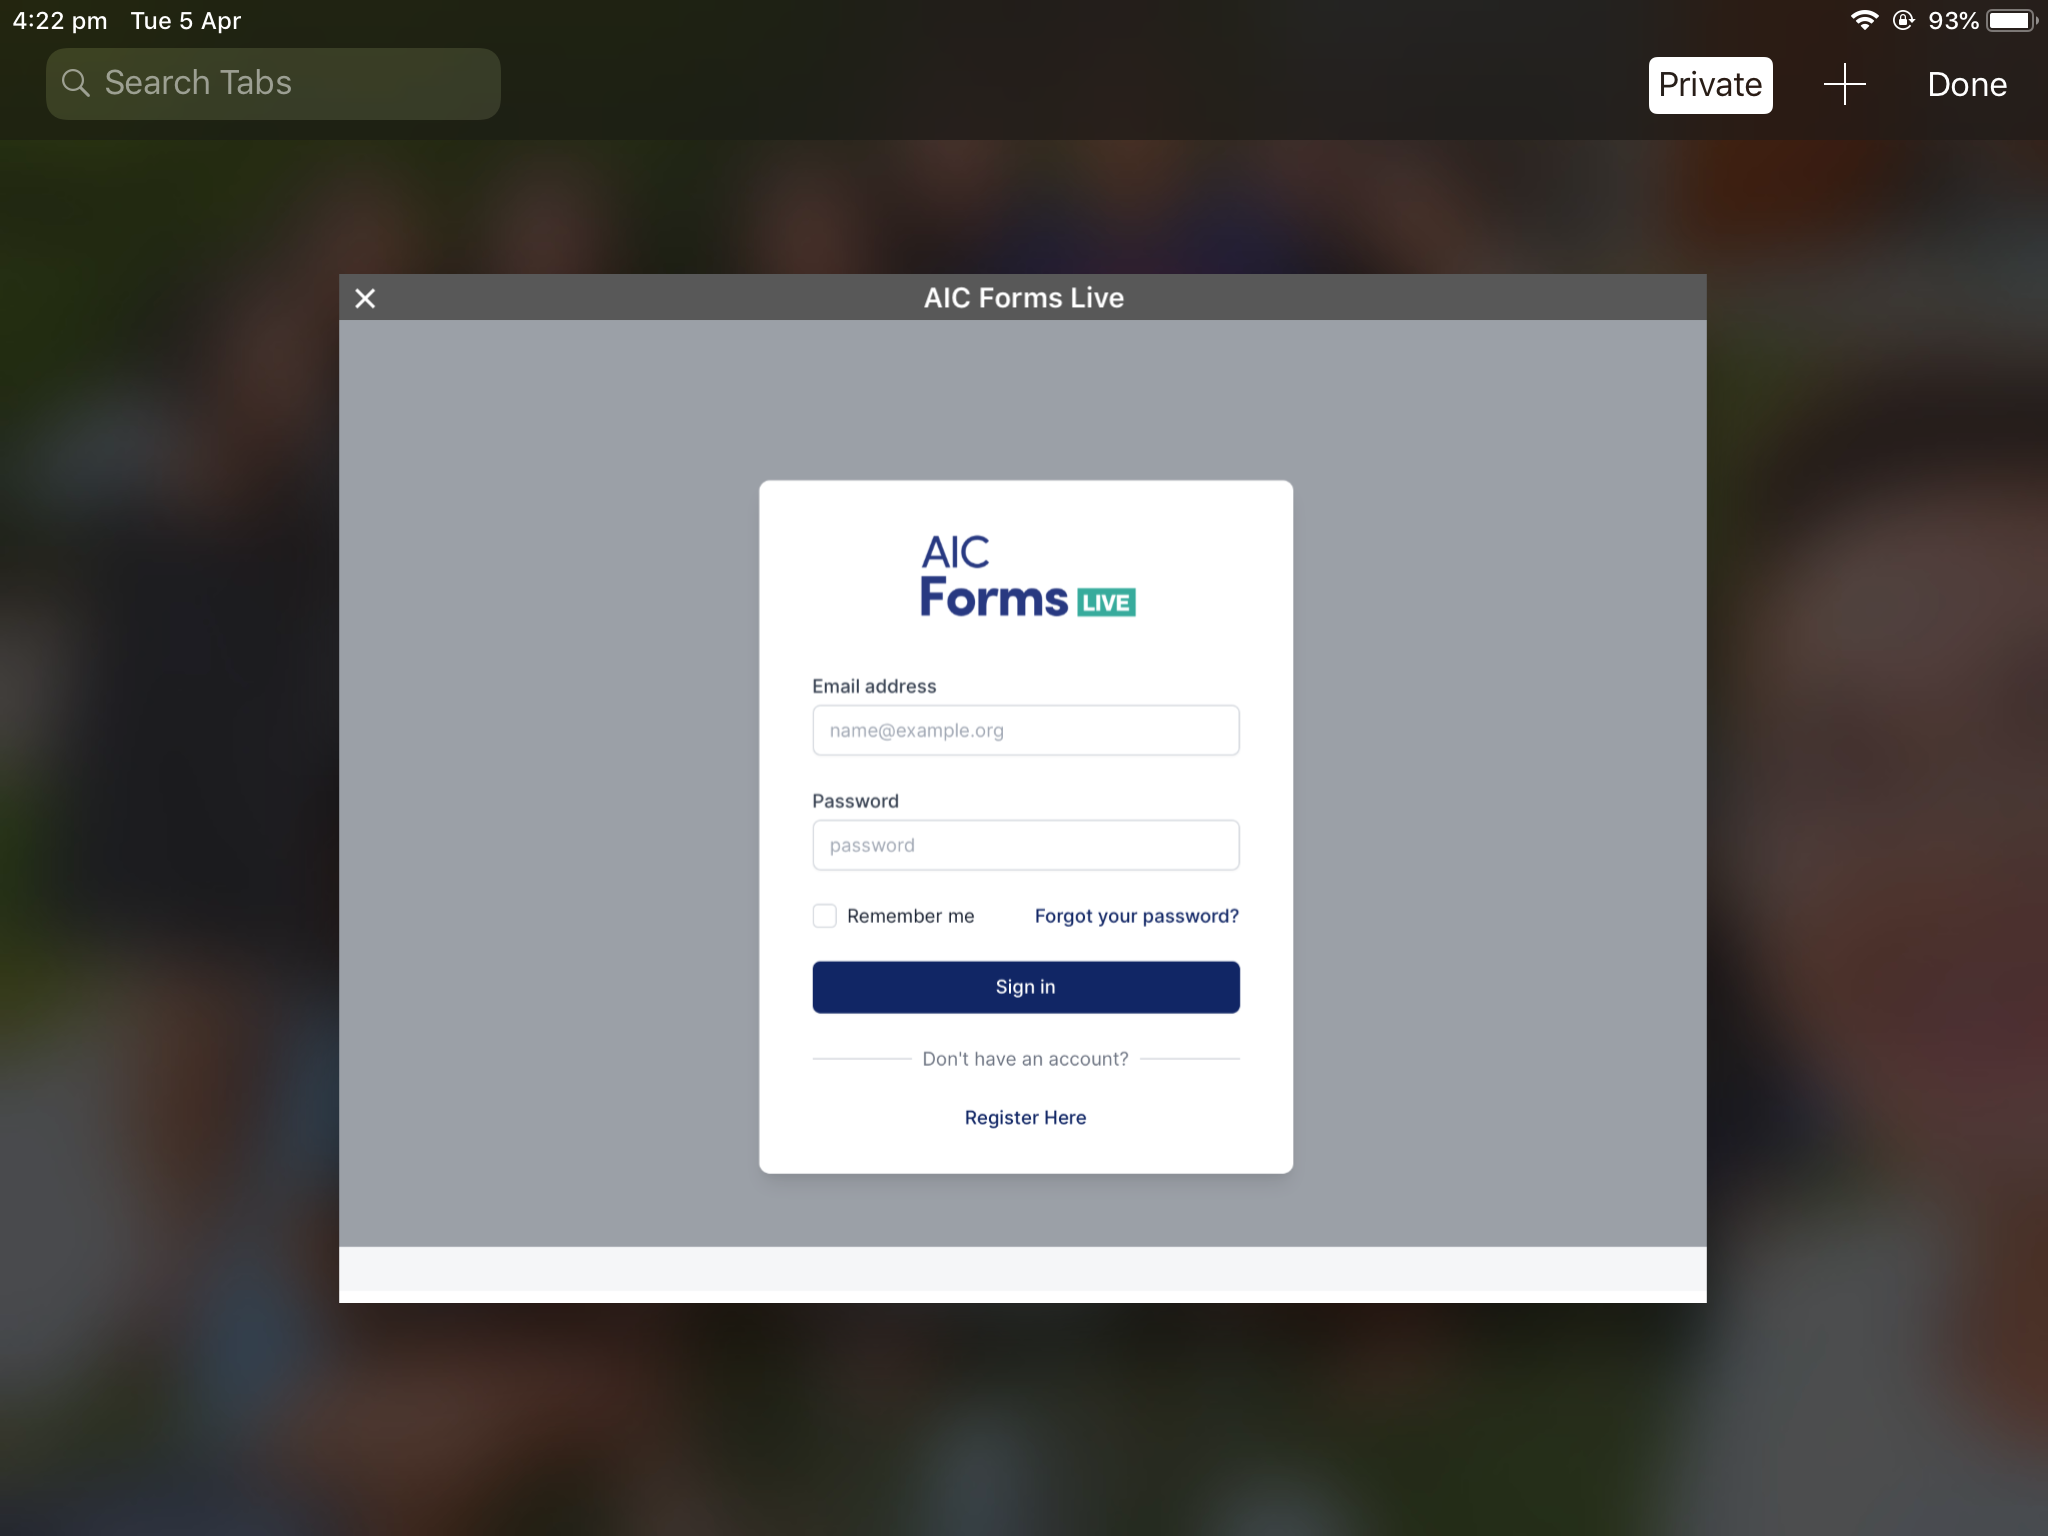
Task: Click Forgot your password link
Action: click(1137, 915)
